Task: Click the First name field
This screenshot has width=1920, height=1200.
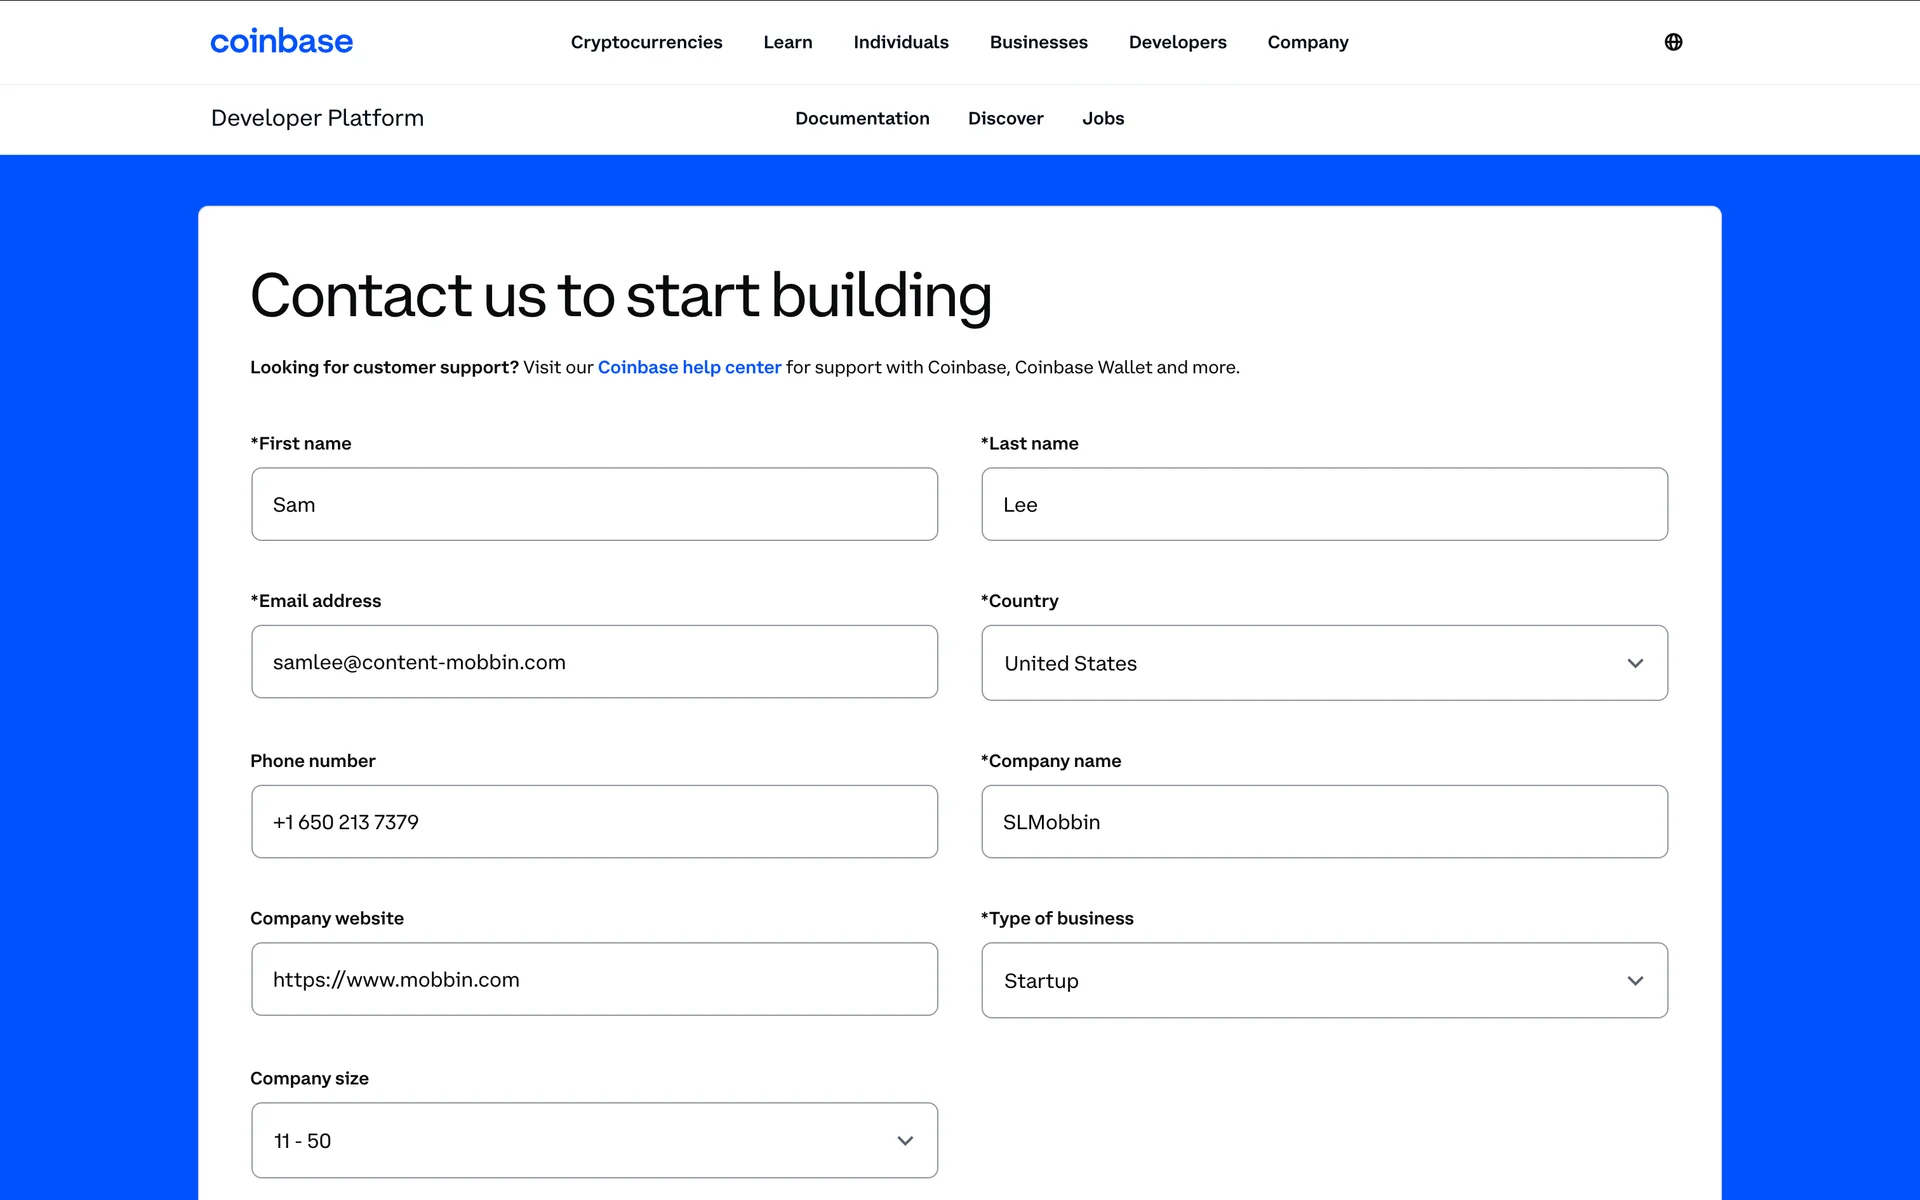Action: [x=594, y=504]
